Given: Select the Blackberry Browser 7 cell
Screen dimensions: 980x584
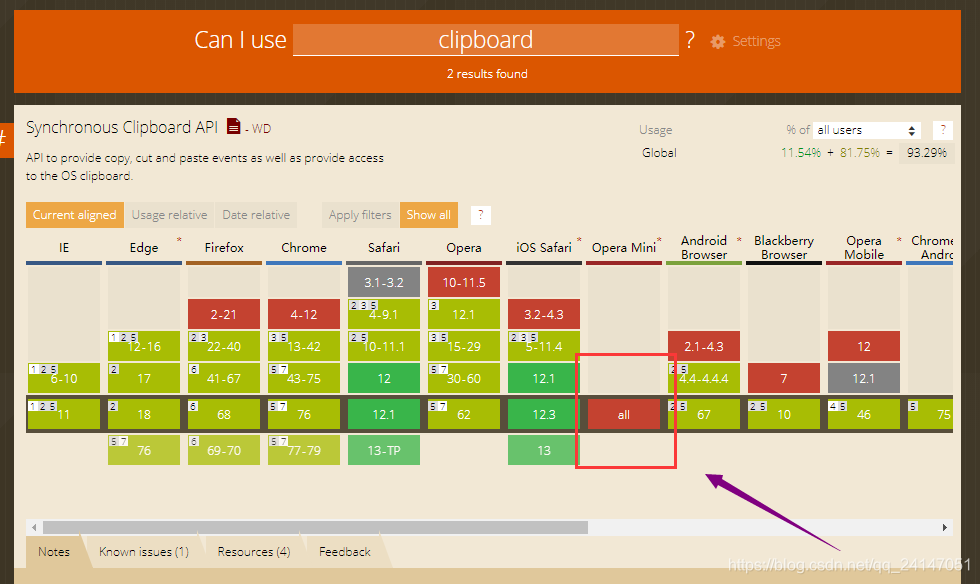Looking at the screenshot, I should coord(784,378).
